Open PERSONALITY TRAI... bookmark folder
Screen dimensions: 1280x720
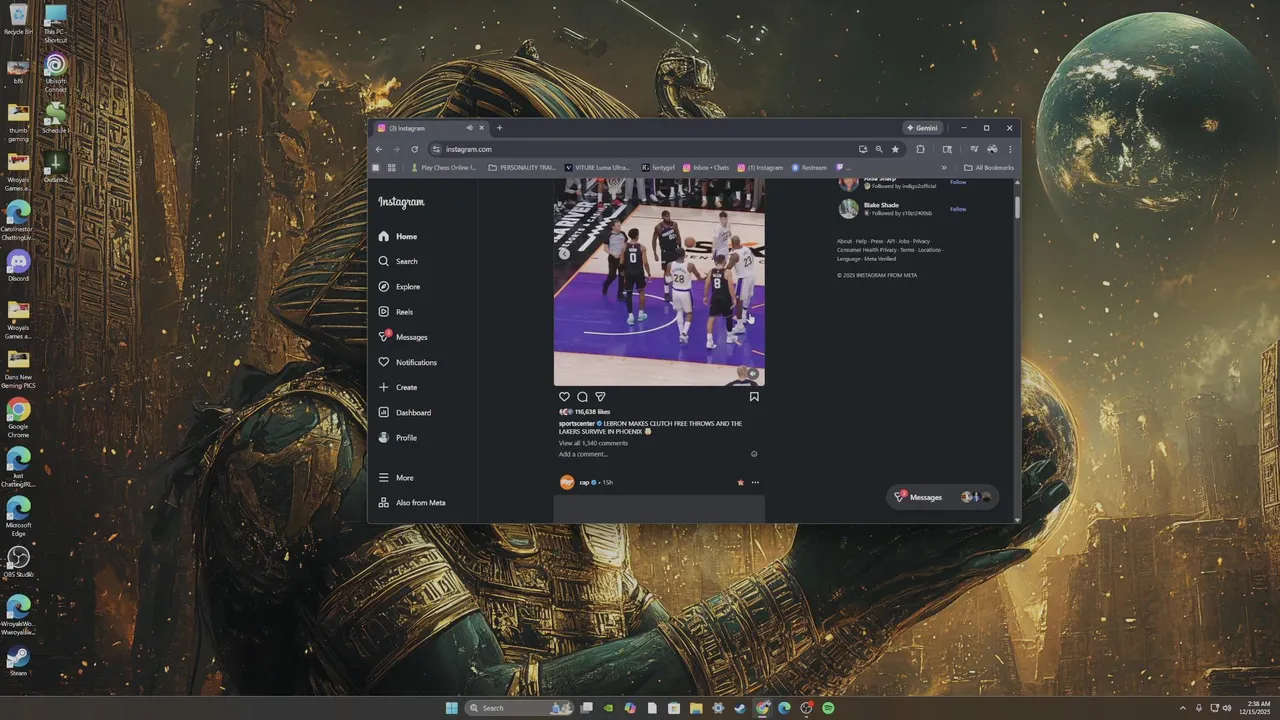(x=522, y=168)
